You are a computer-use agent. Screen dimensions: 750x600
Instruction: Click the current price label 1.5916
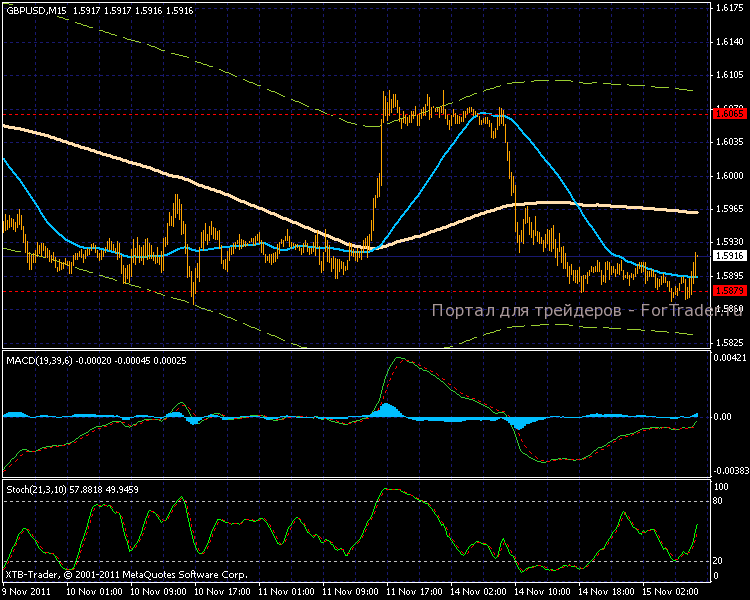pos(729,256)
